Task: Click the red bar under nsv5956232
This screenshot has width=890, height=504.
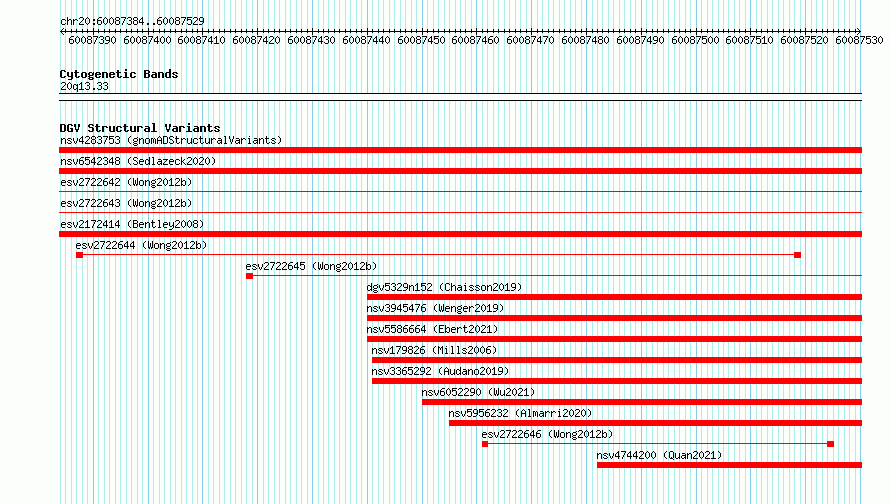Action: point(656,423)
